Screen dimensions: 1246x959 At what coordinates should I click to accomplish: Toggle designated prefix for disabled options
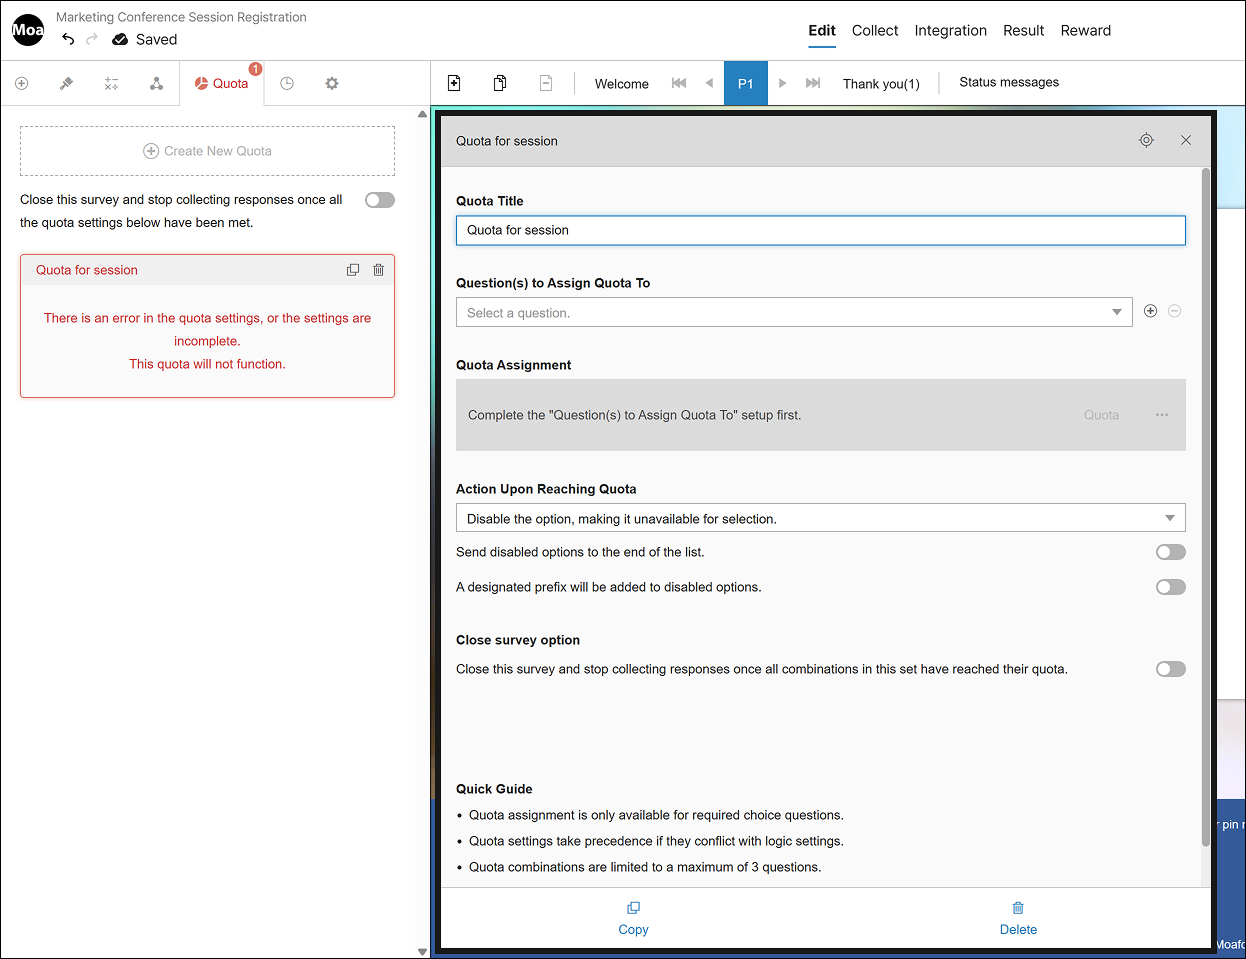click(x=1171, y=587)
